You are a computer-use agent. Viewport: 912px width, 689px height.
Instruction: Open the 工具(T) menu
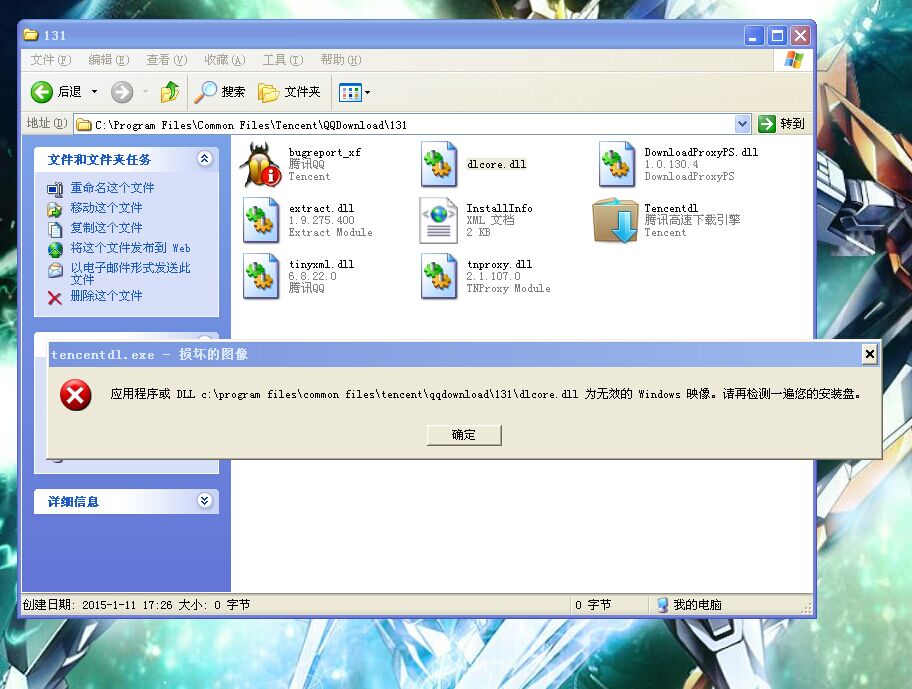pyautogui.click(x=283, y=60)
